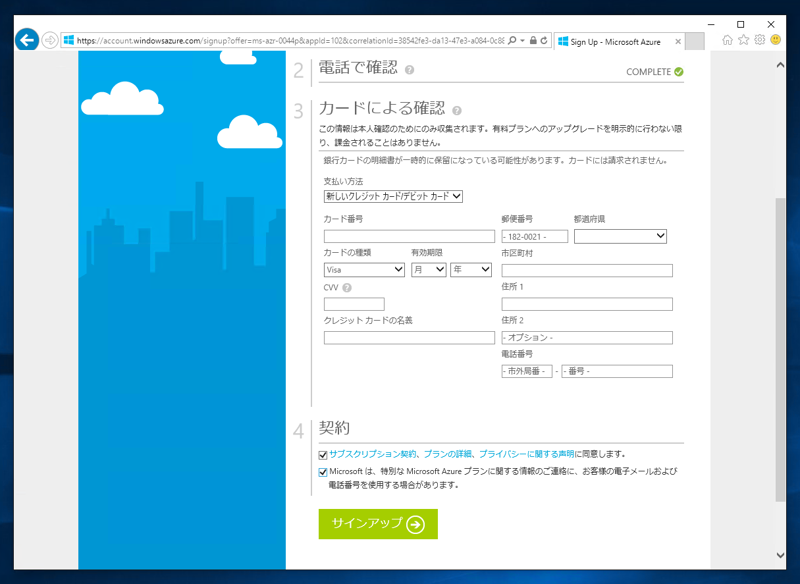Click the 契約 section heading
The width and height of the screenshot is (800, 584).
tap(334, 427)
